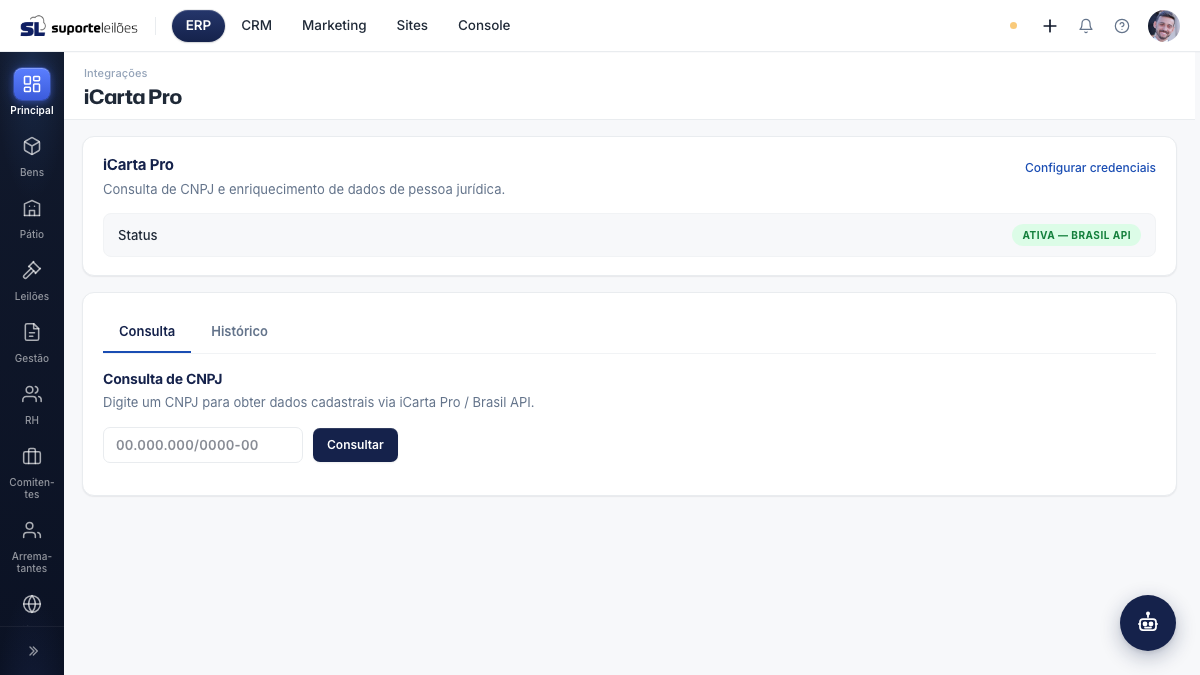
Task: Focus the CNPJ input field
Action: coord(203,445)
